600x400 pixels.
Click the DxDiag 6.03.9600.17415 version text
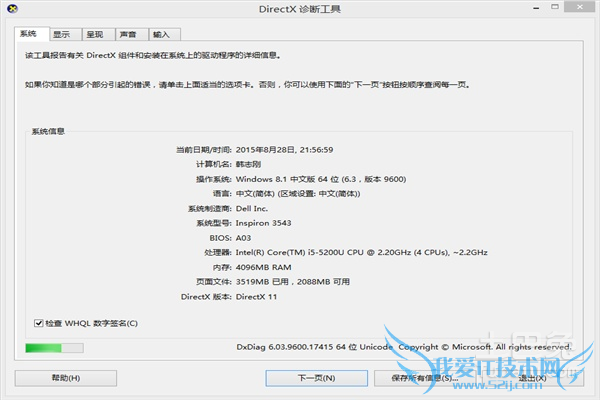point(291,347)
